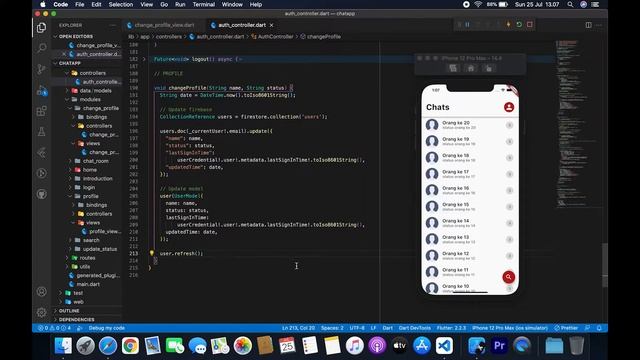This screenshot has width=640, height=360.
Task: Click the lightbulb quick-fix on line 213
Action: coord(152,253)
